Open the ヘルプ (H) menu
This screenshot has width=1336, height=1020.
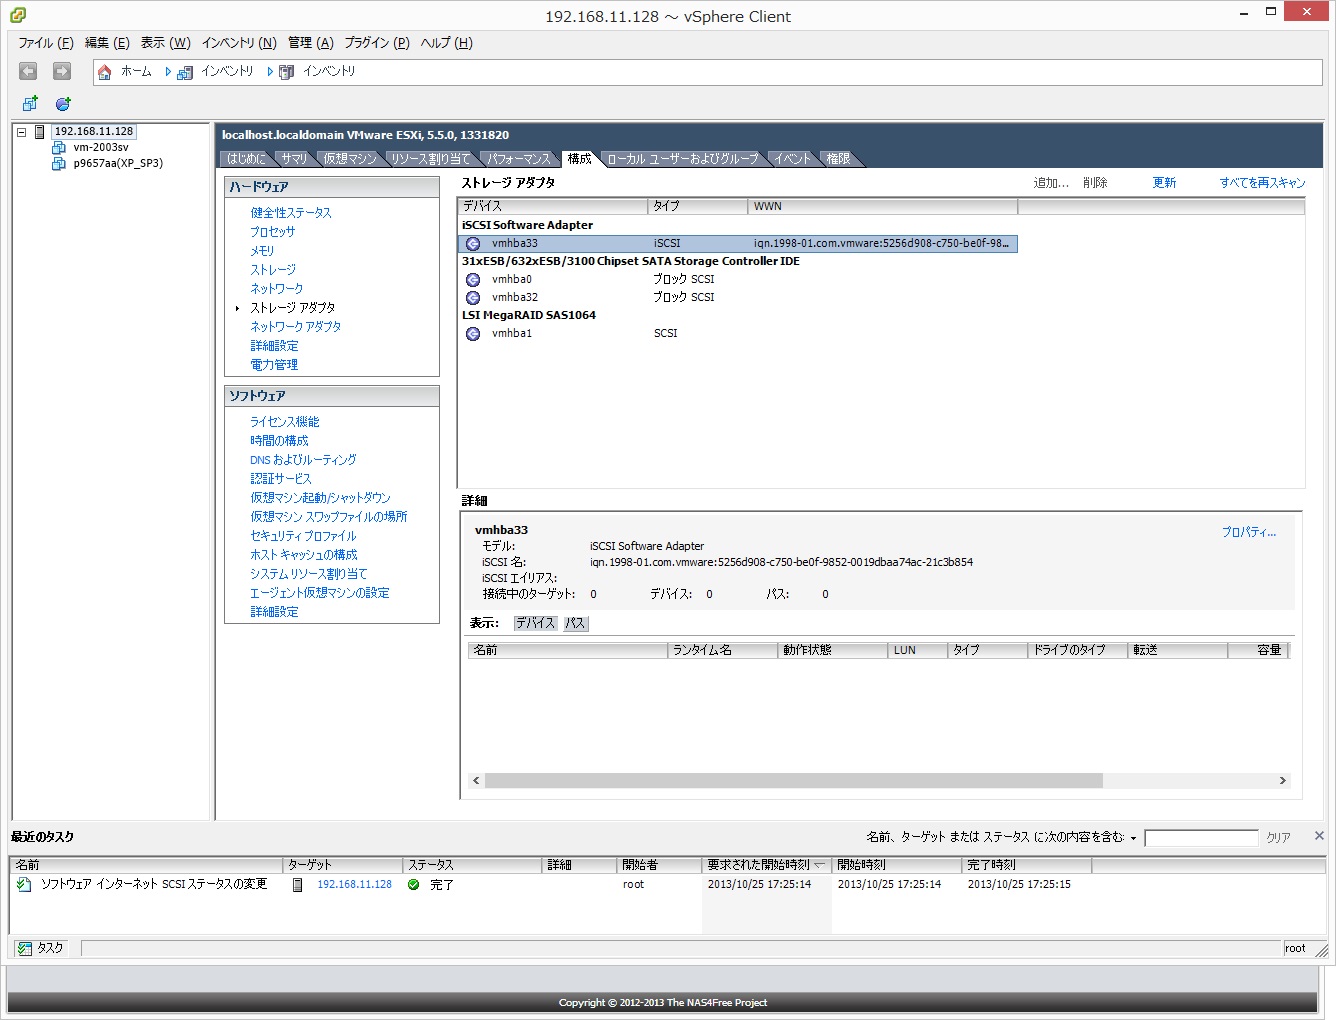446,43
